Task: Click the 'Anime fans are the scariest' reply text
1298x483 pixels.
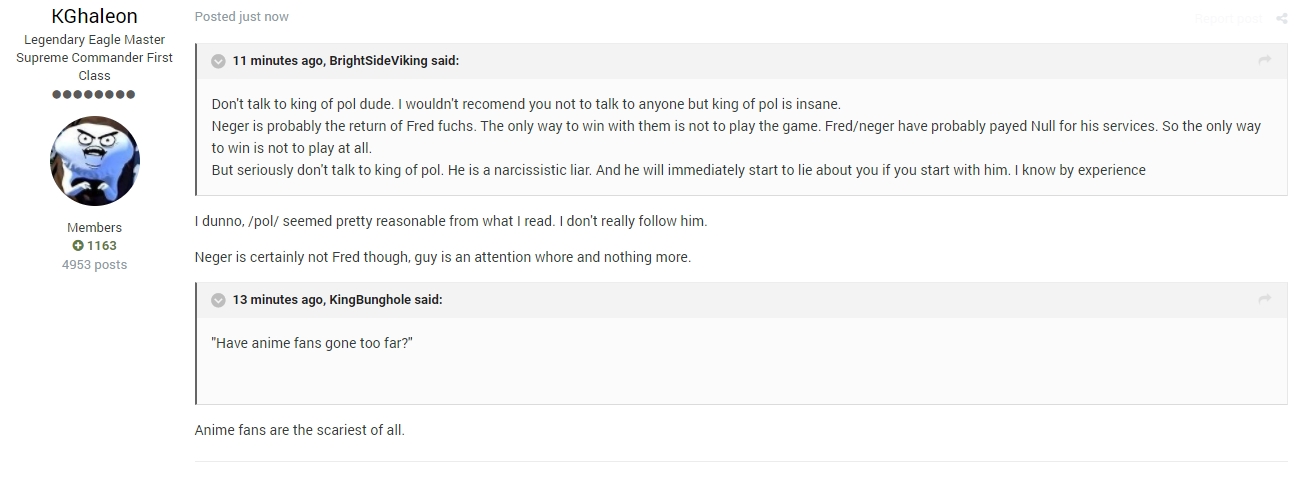Action: 300,431
